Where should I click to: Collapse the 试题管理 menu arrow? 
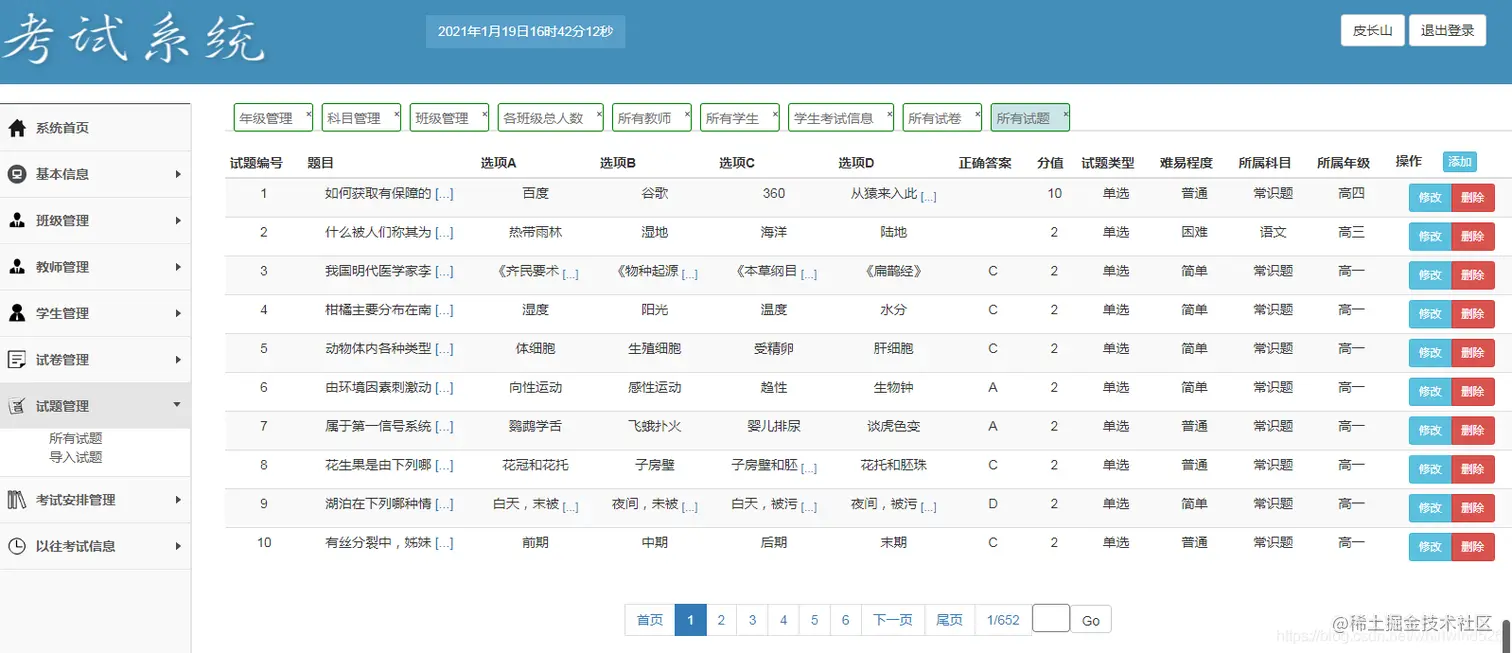pyautogui.click(x=178, y=405)
